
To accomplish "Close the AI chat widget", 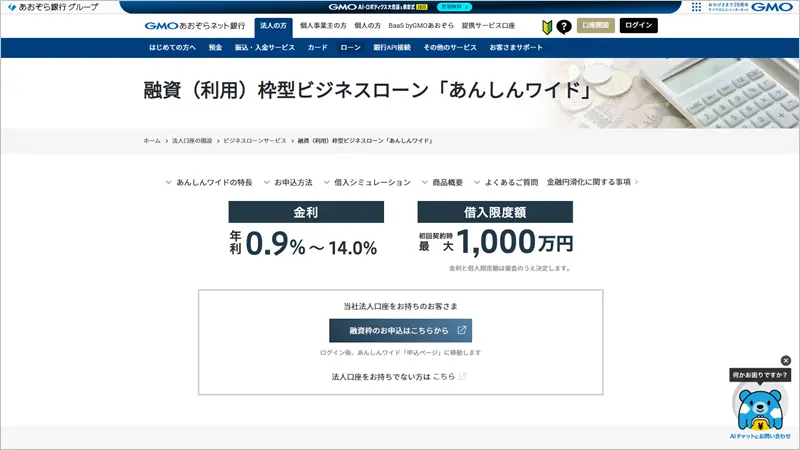I will click(x=786, y=360).
